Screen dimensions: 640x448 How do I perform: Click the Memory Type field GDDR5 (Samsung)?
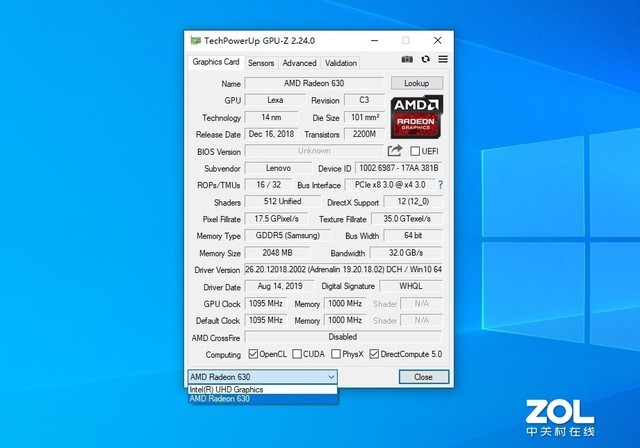288,235
